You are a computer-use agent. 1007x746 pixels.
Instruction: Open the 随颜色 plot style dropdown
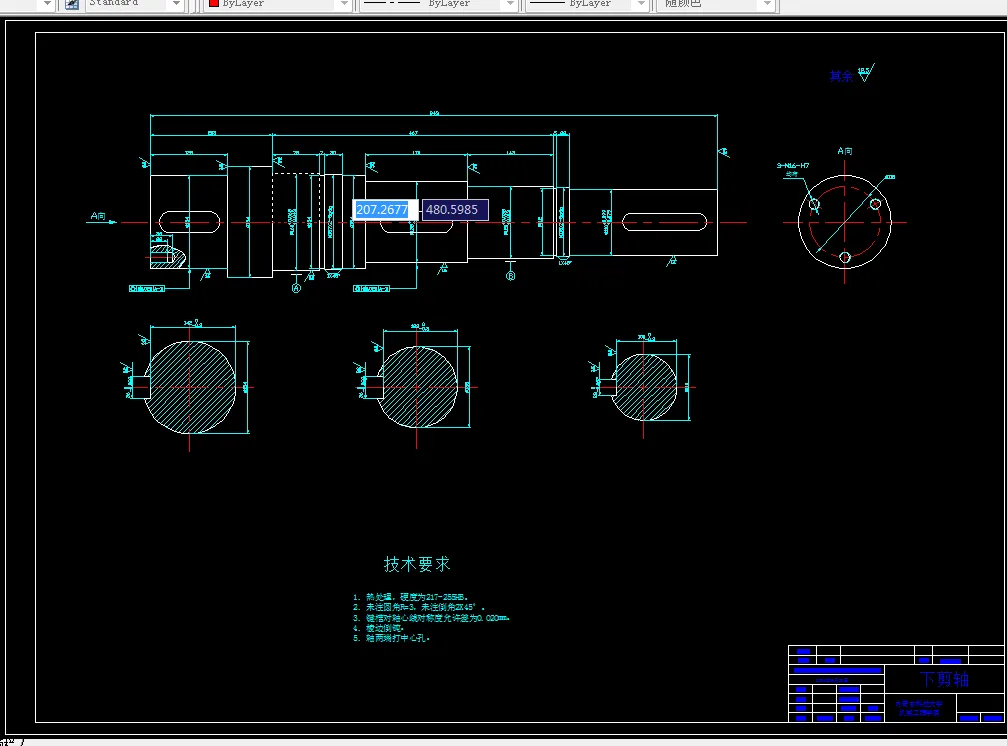(767, 4)
